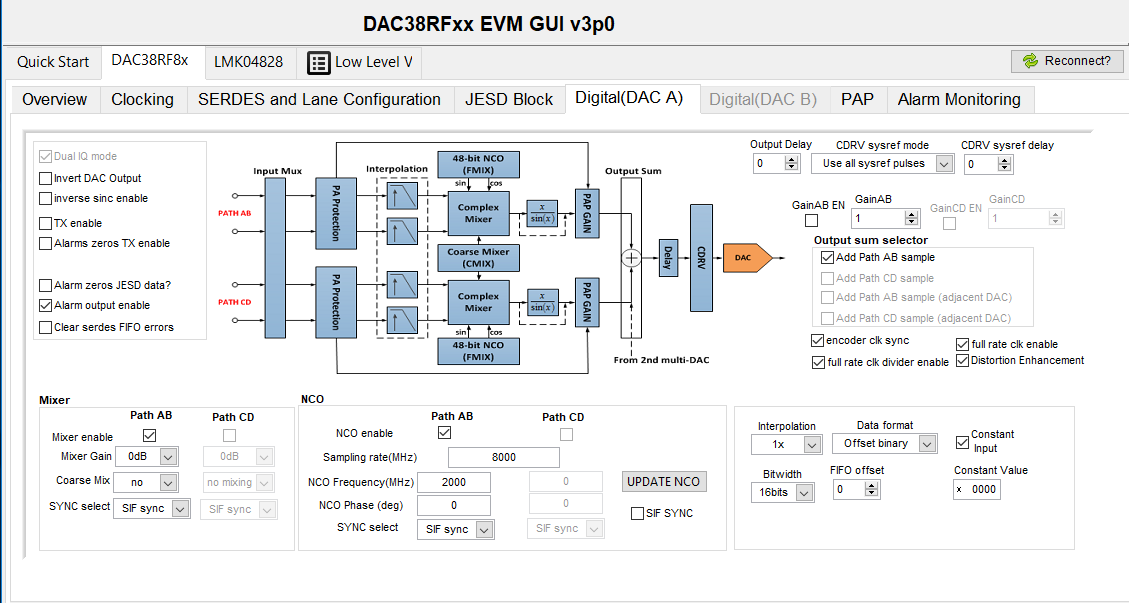
Task: Open Path AB Mixer Gain dropdown
Action: coord(168,457)
